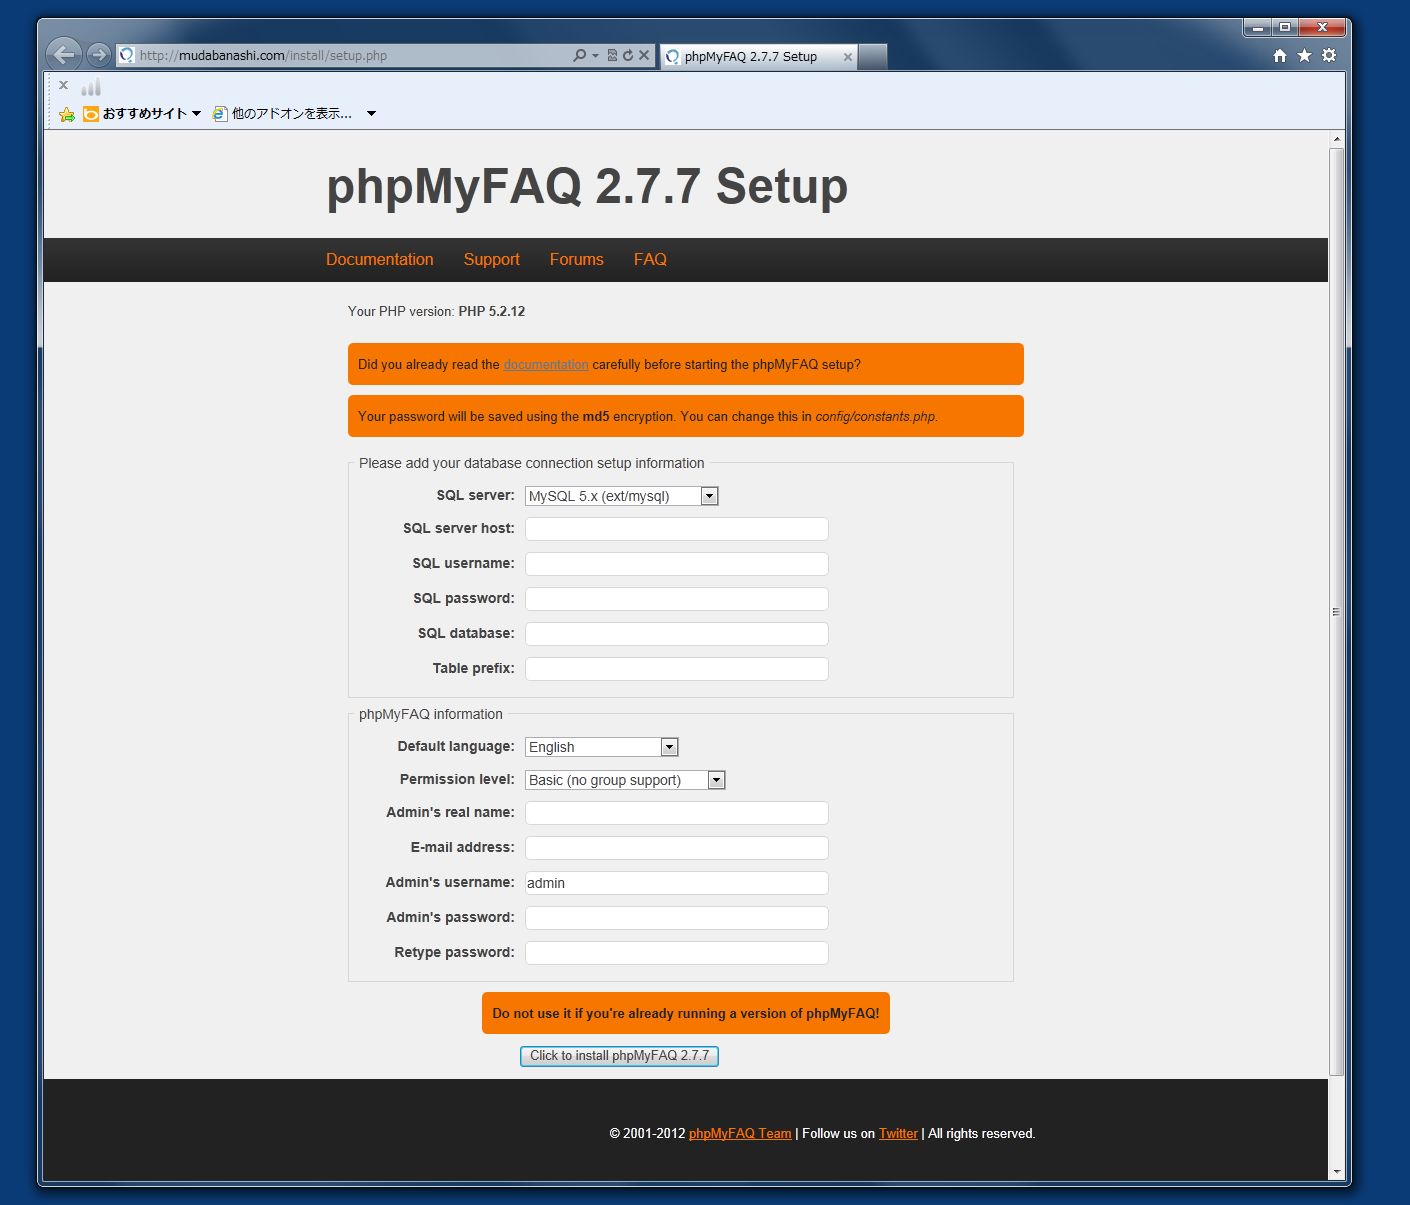Close the toolbar with the small X

pyautogui.click(x=63, y=85)
